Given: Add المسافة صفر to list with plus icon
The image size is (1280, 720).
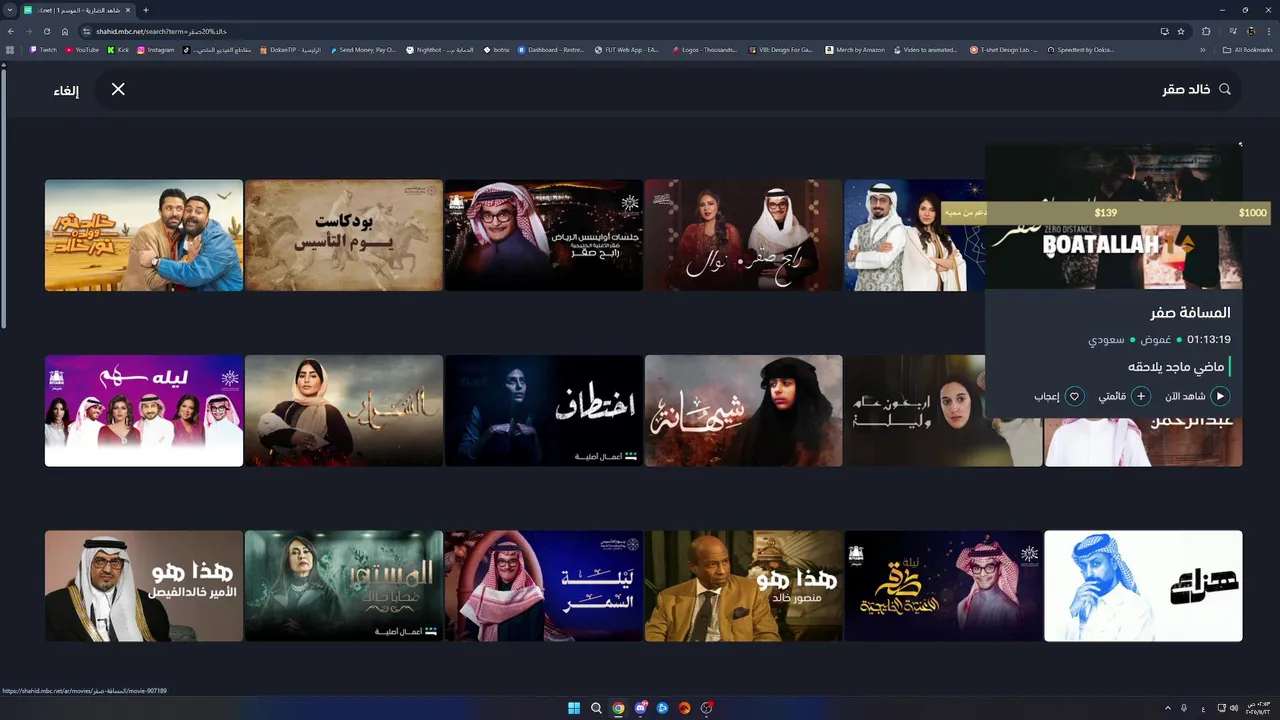Looking at the screenshot, I should [1141, 396].
